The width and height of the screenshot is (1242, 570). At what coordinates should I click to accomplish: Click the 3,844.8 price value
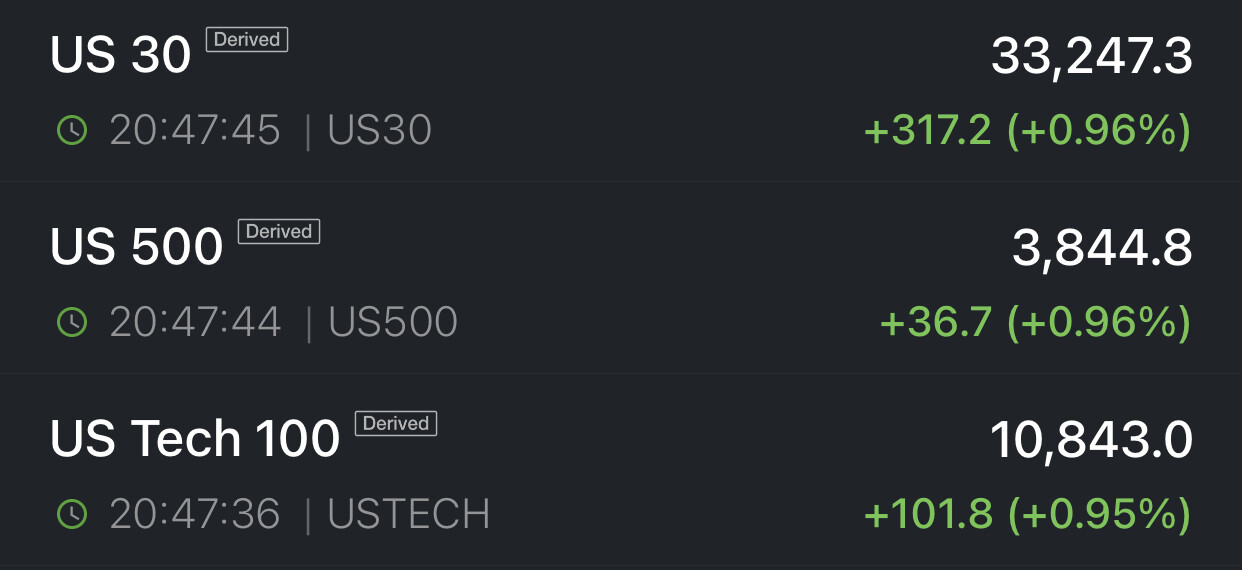coord(1102,248)
